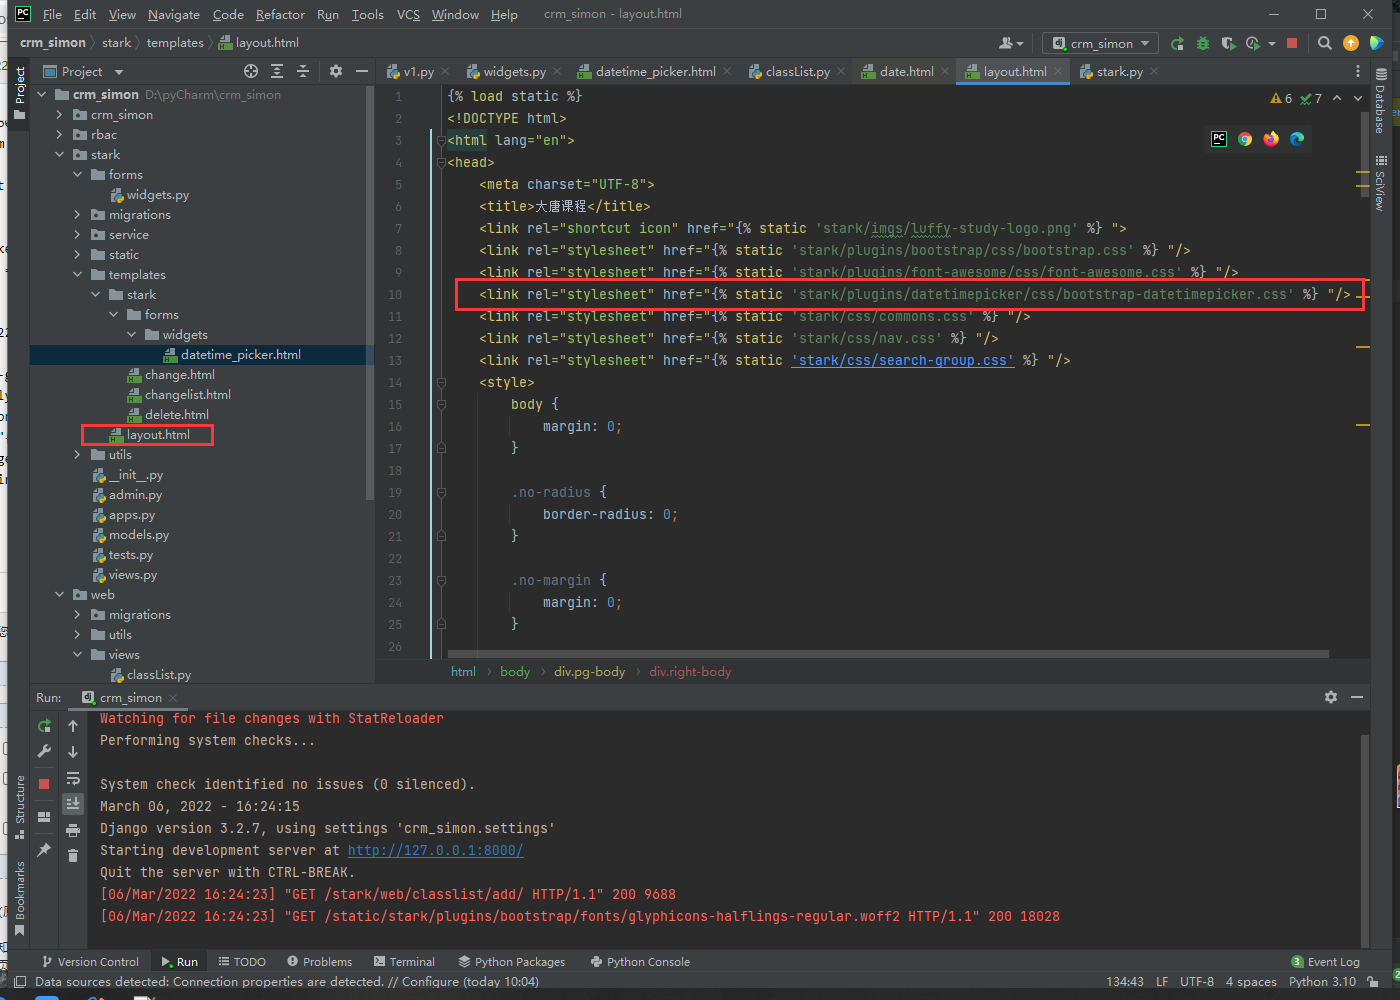Image resolution: width=1400 pixels, height=1000 pixels.
Task: Go down the stack trace arrow
Action: pyautogui.click(x=73, y=751)
